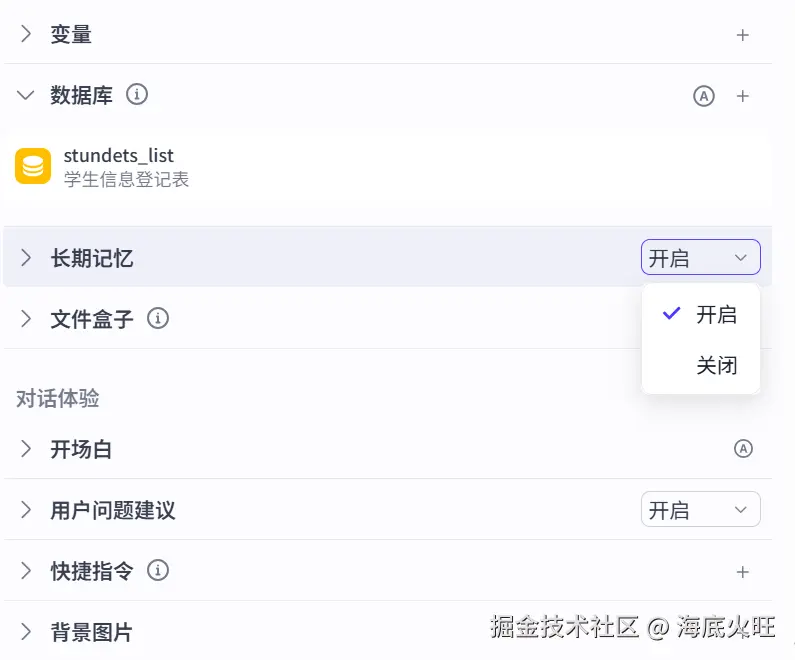Expand the 背景图片 section
The width and height of the screenshot is (795, 660).
coord(26,632)
